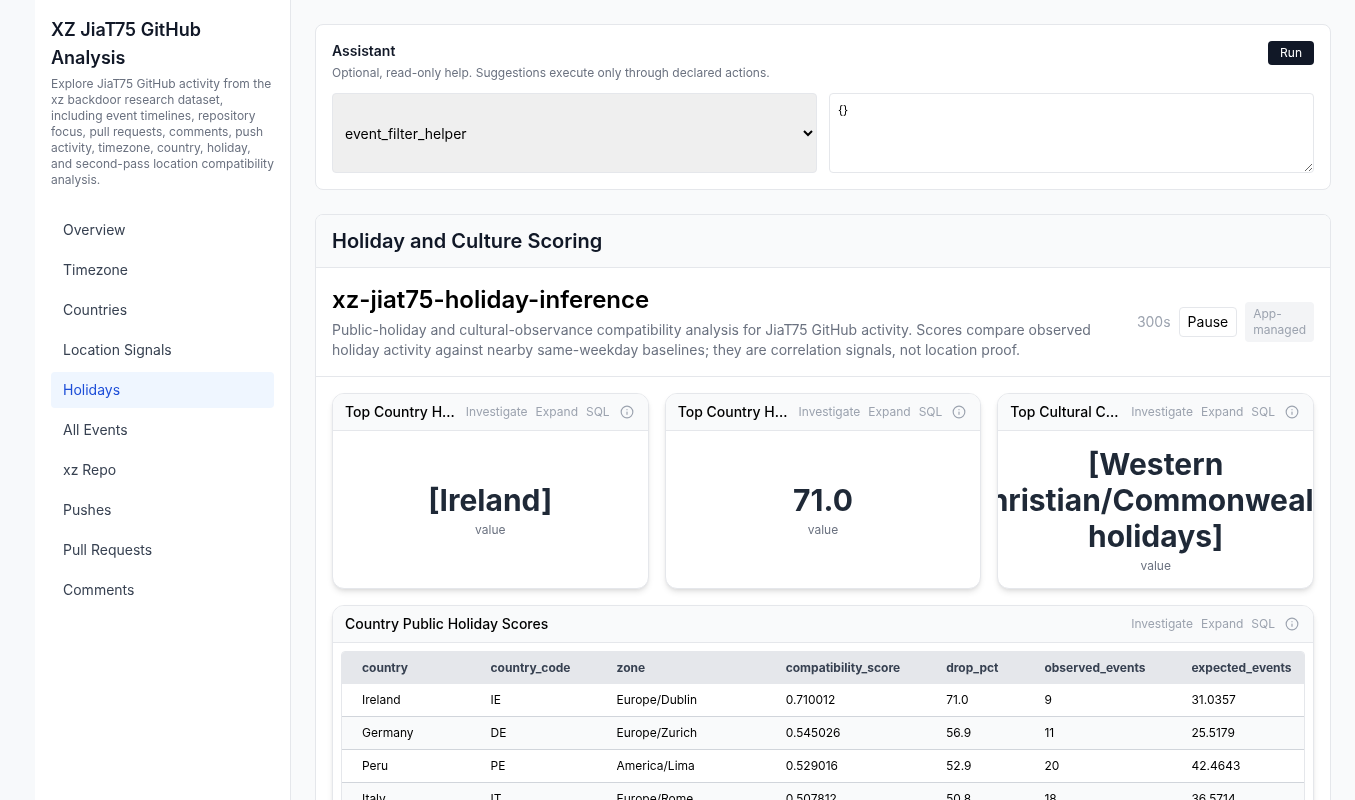Click the PE country code cell

[x=497, y=766]
